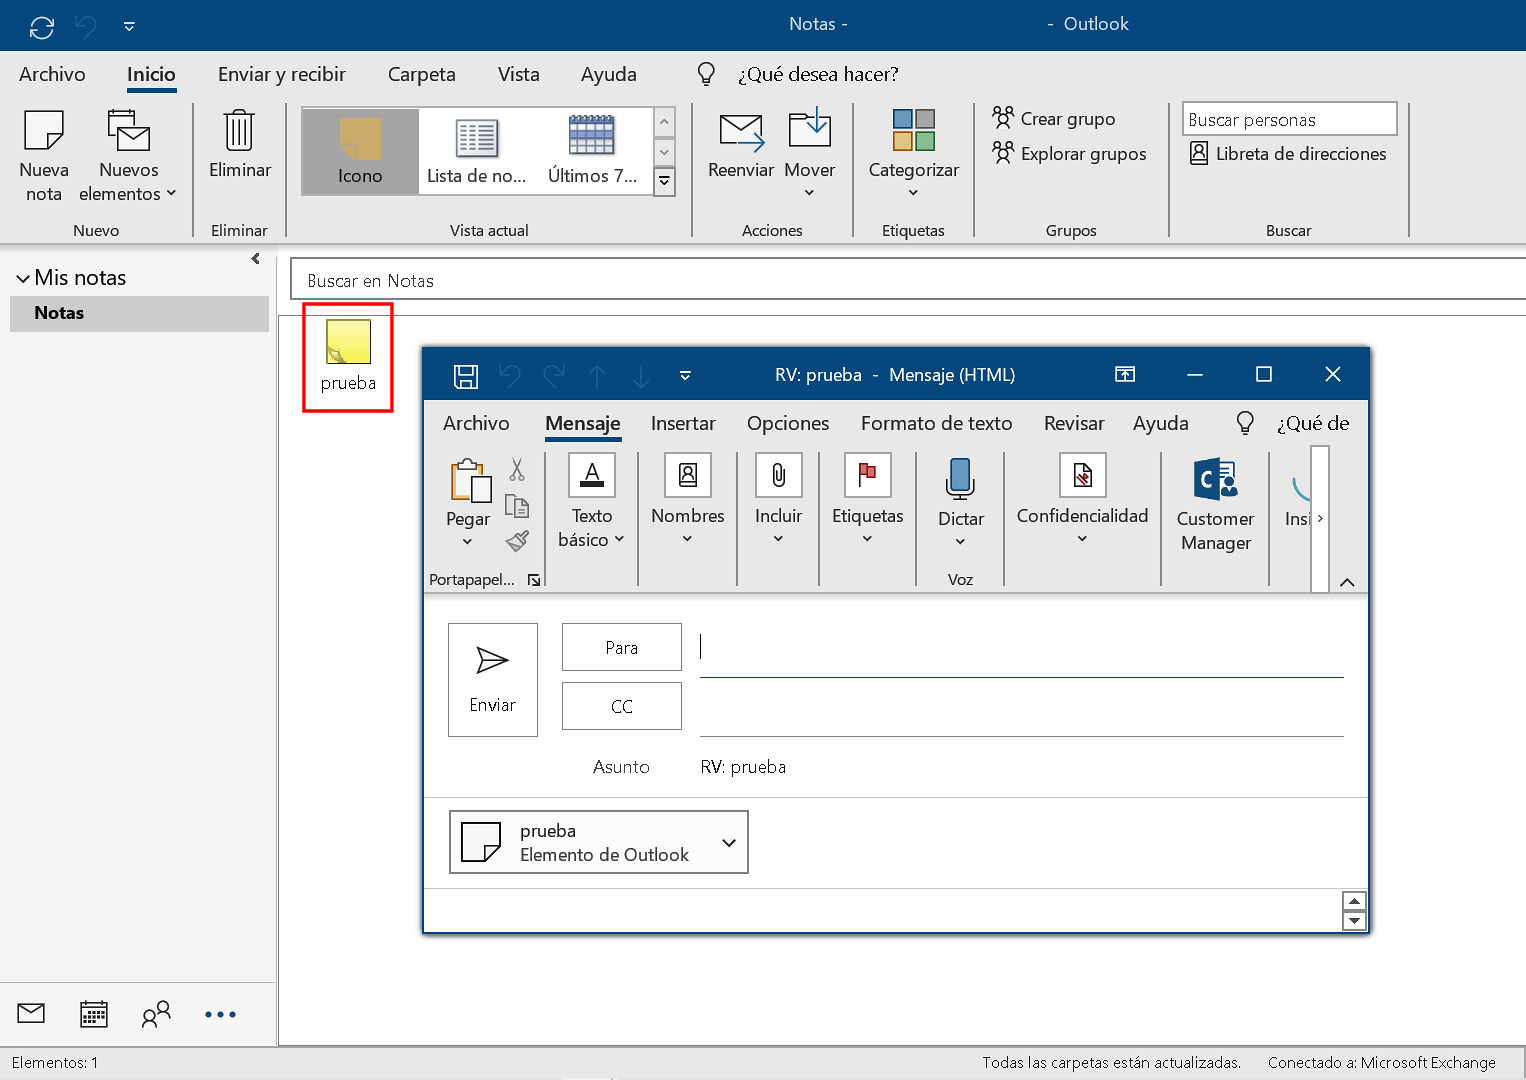Click message body scrollbar down arrow
This screenshot has height=1080, width=1526.
point(1354,921)
